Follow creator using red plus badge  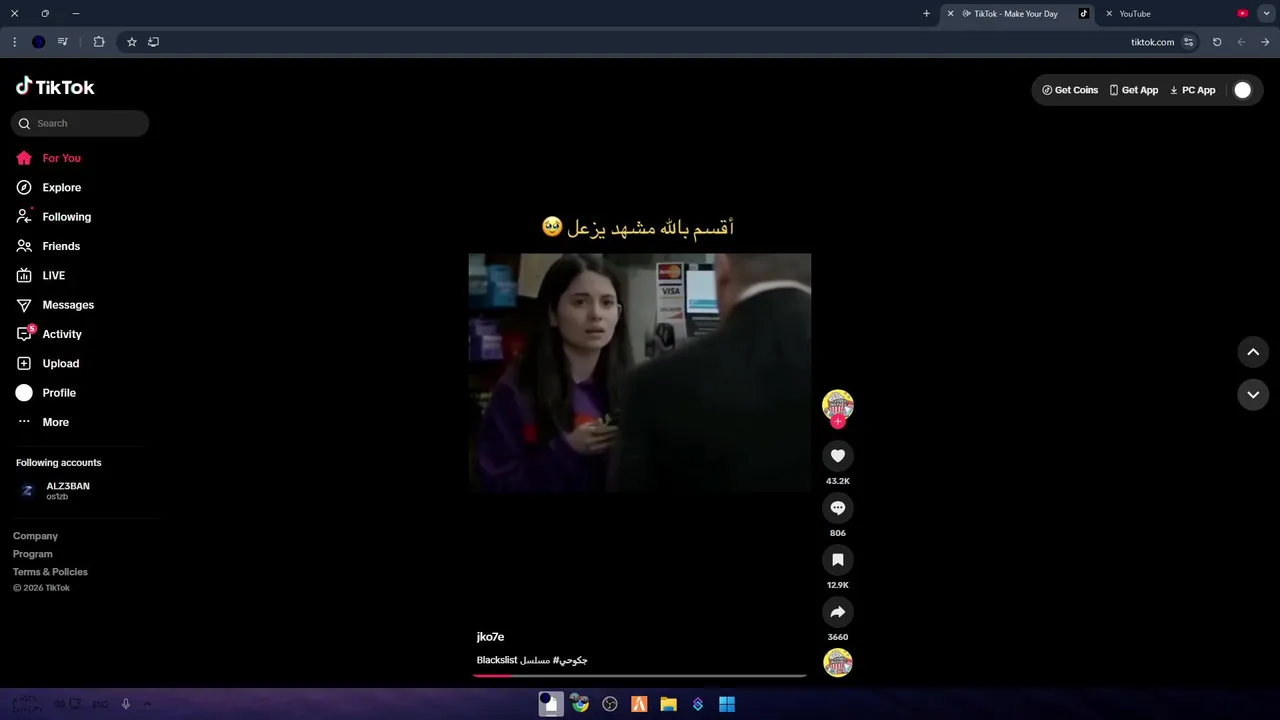coord(838,422)
